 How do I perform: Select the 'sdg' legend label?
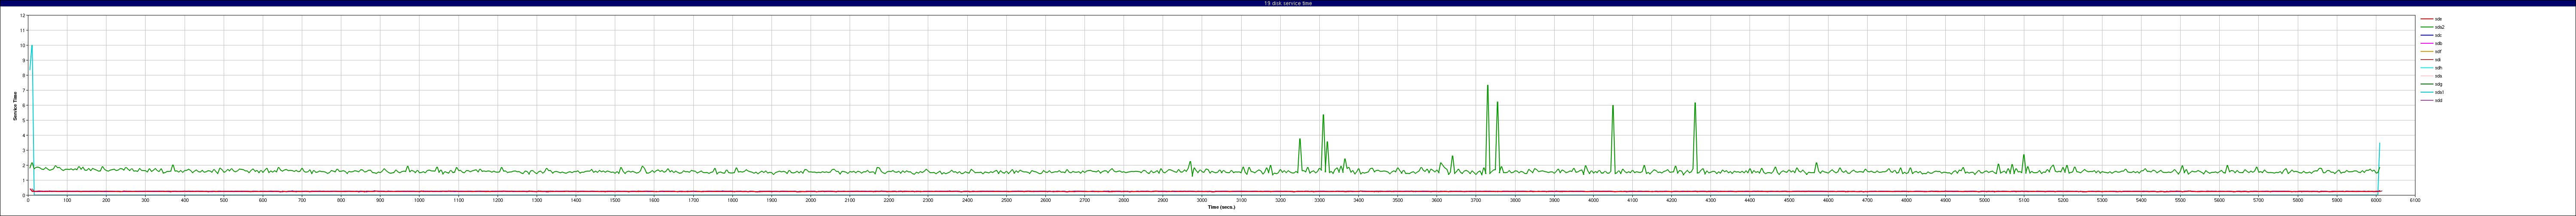point(2439,84)
